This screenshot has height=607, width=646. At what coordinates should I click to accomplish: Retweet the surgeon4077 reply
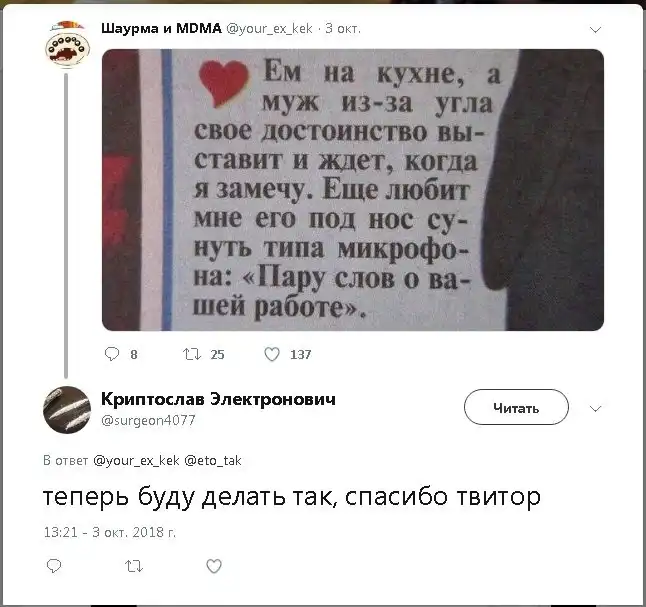[x=134, y=566]
